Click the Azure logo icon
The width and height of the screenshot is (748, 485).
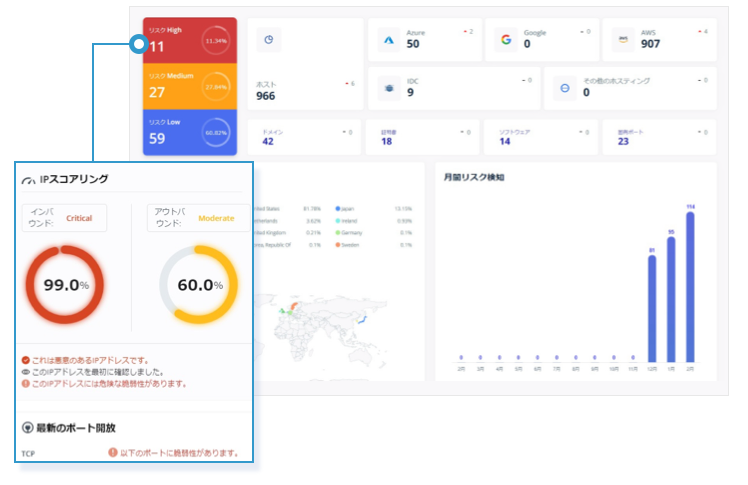click(389, 40)
